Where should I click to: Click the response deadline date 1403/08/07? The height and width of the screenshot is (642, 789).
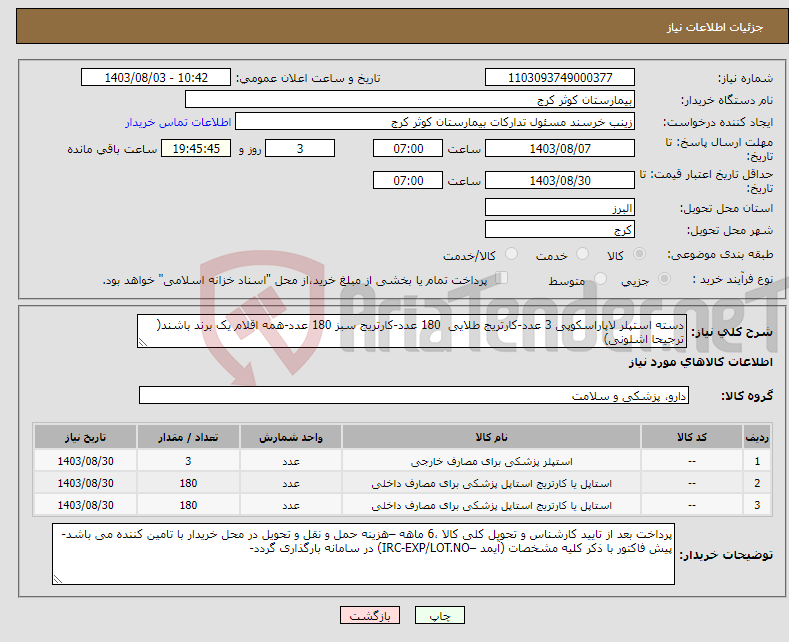click(x=560, y=148)
